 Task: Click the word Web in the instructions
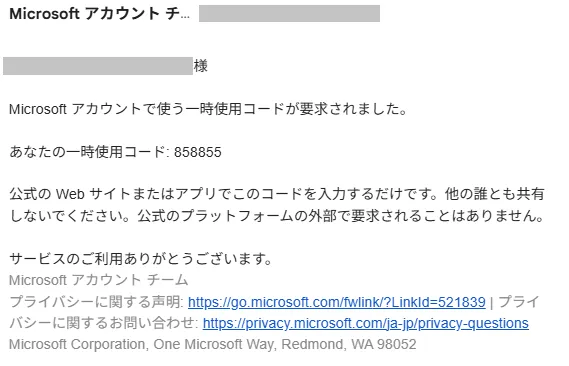[x=70, y=194]
